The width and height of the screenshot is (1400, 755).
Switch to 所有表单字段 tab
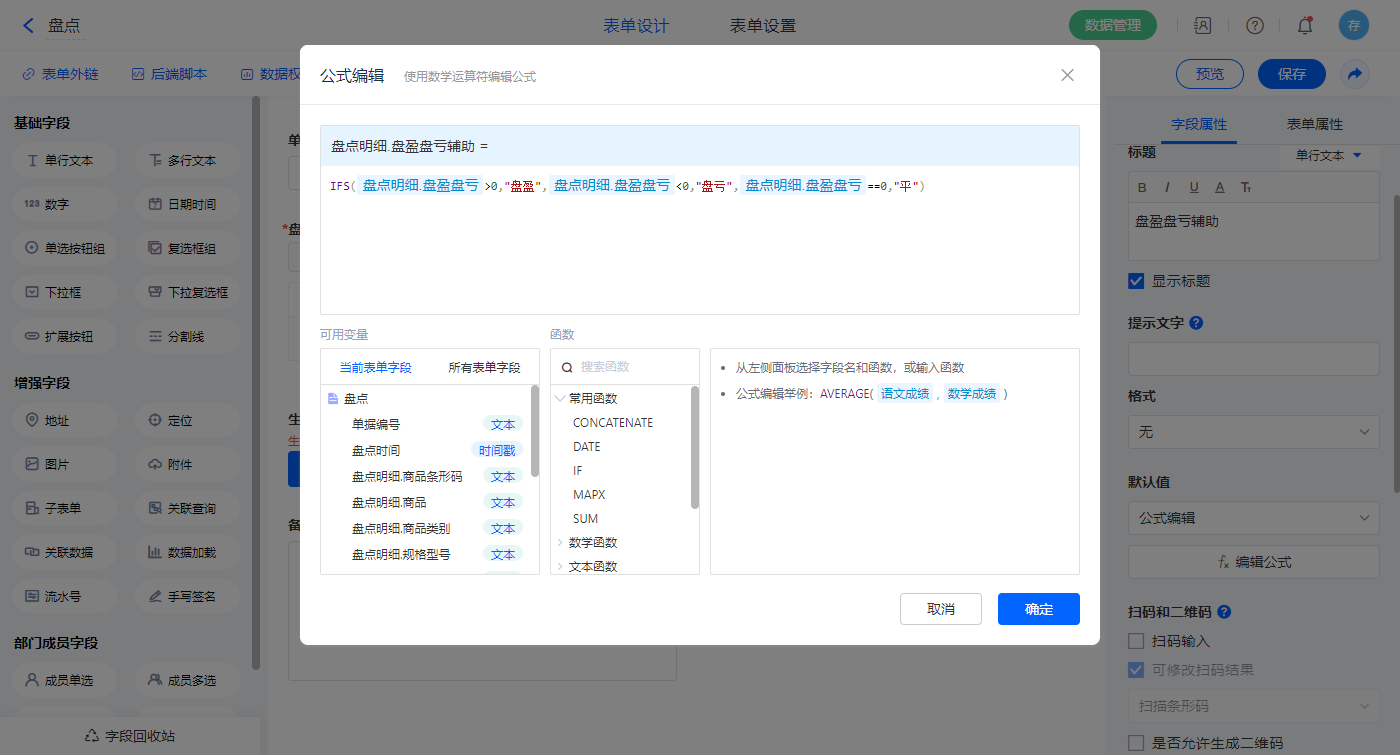(484, 368)
